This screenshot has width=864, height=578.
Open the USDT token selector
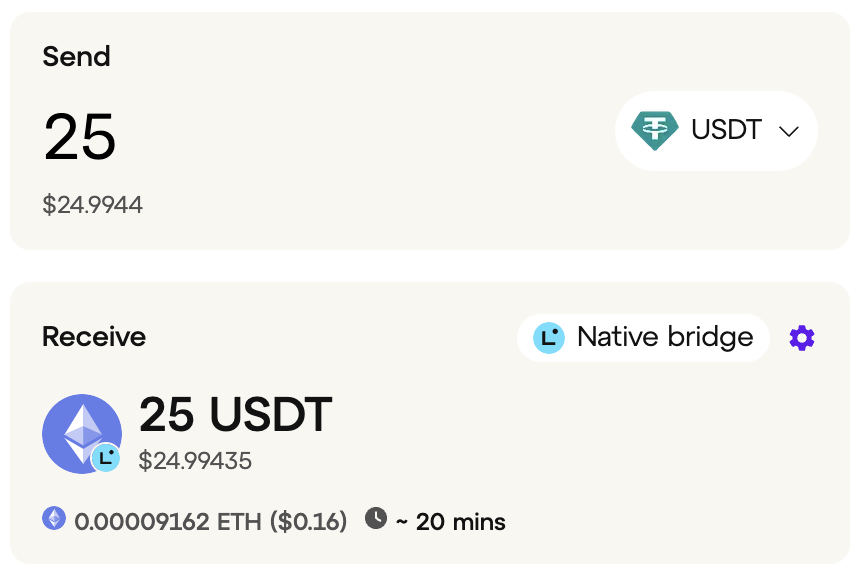click(716, 131)
